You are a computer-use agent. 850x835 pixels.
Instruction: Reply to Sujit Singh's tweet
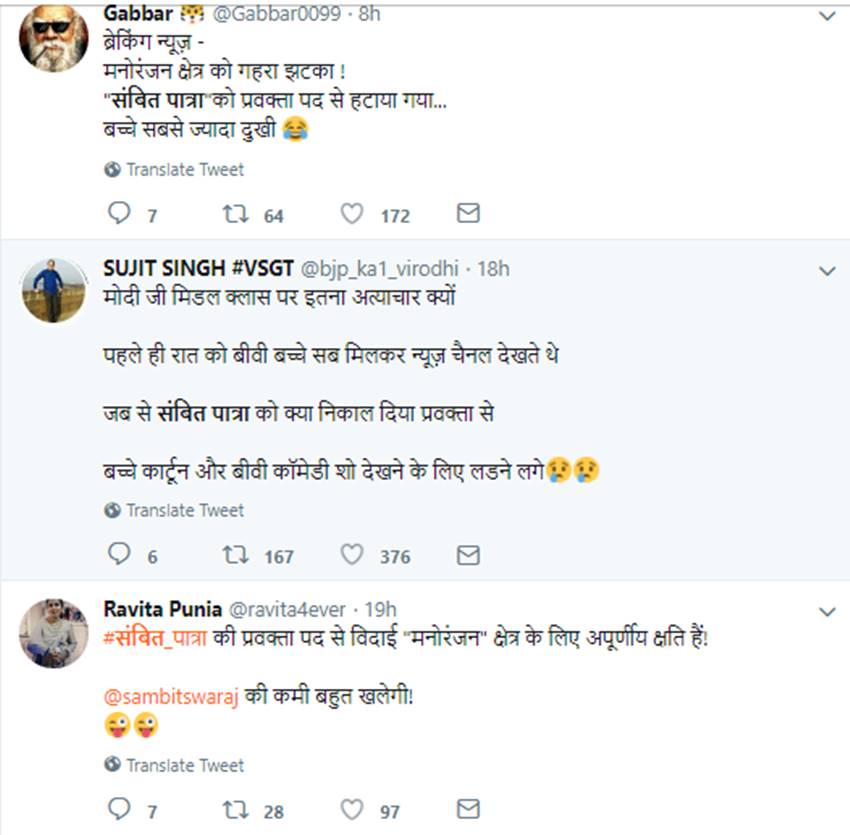coord(119,555)
